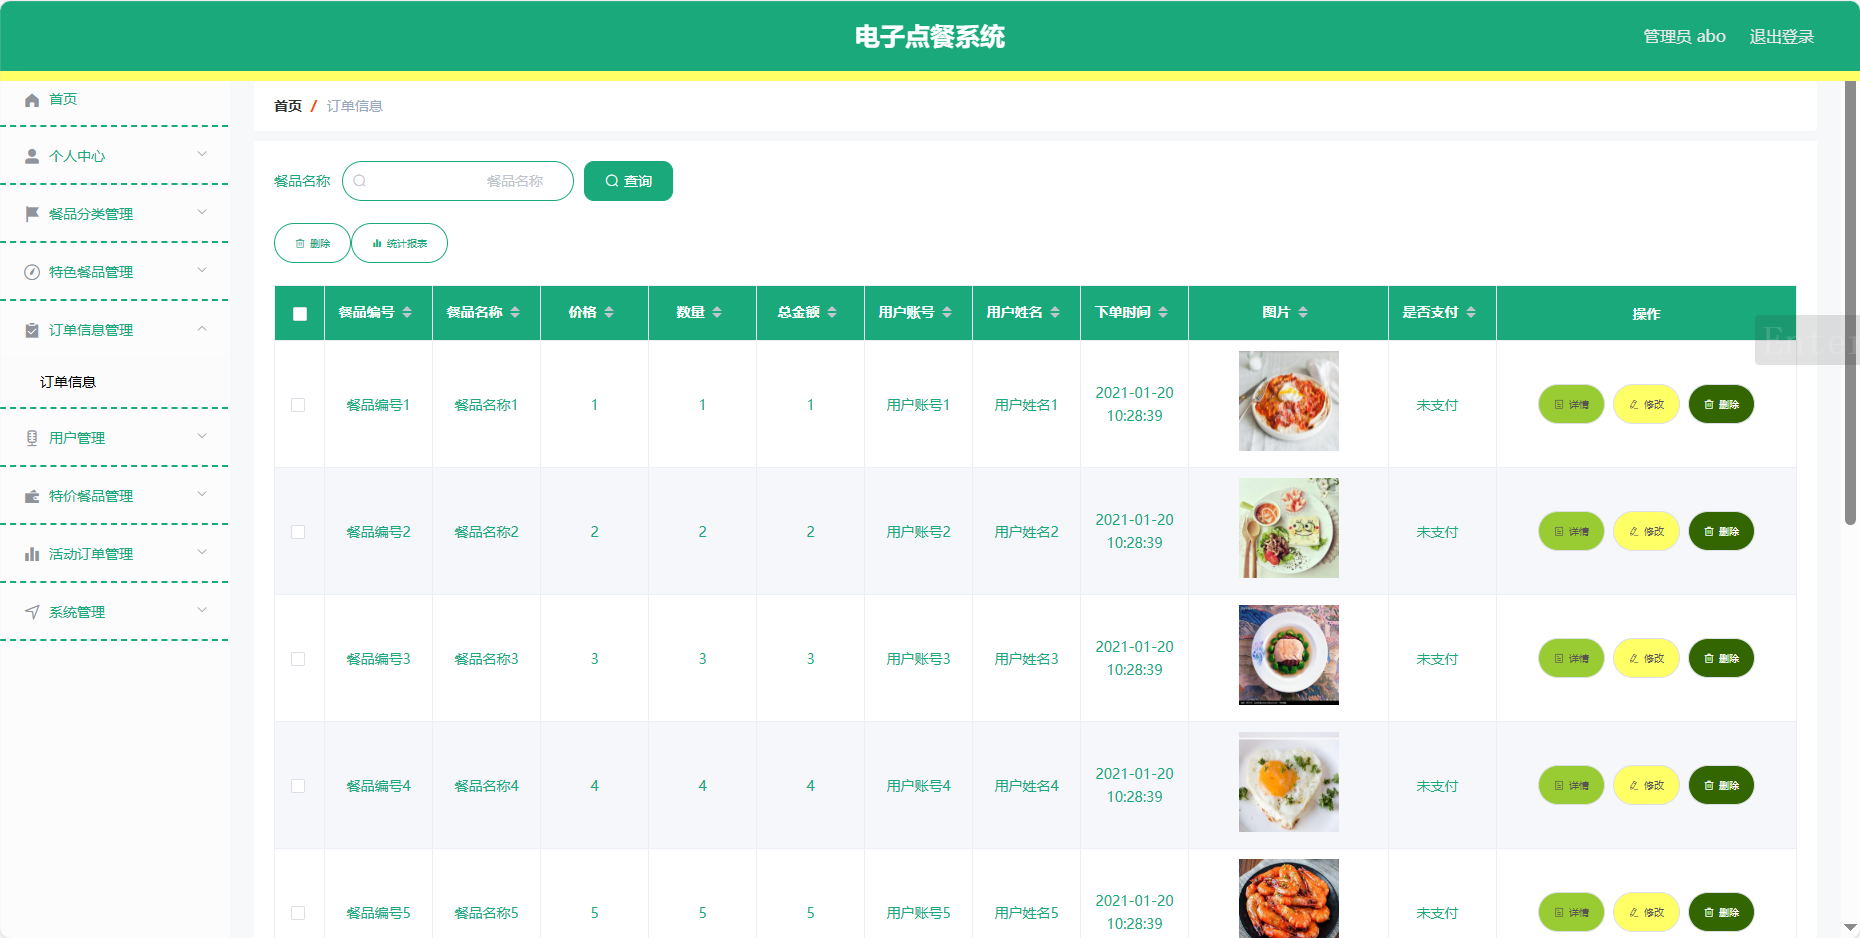Click the home icon in sidebar
This screenshot has height=938, width=1860.
tap(32, 100)
